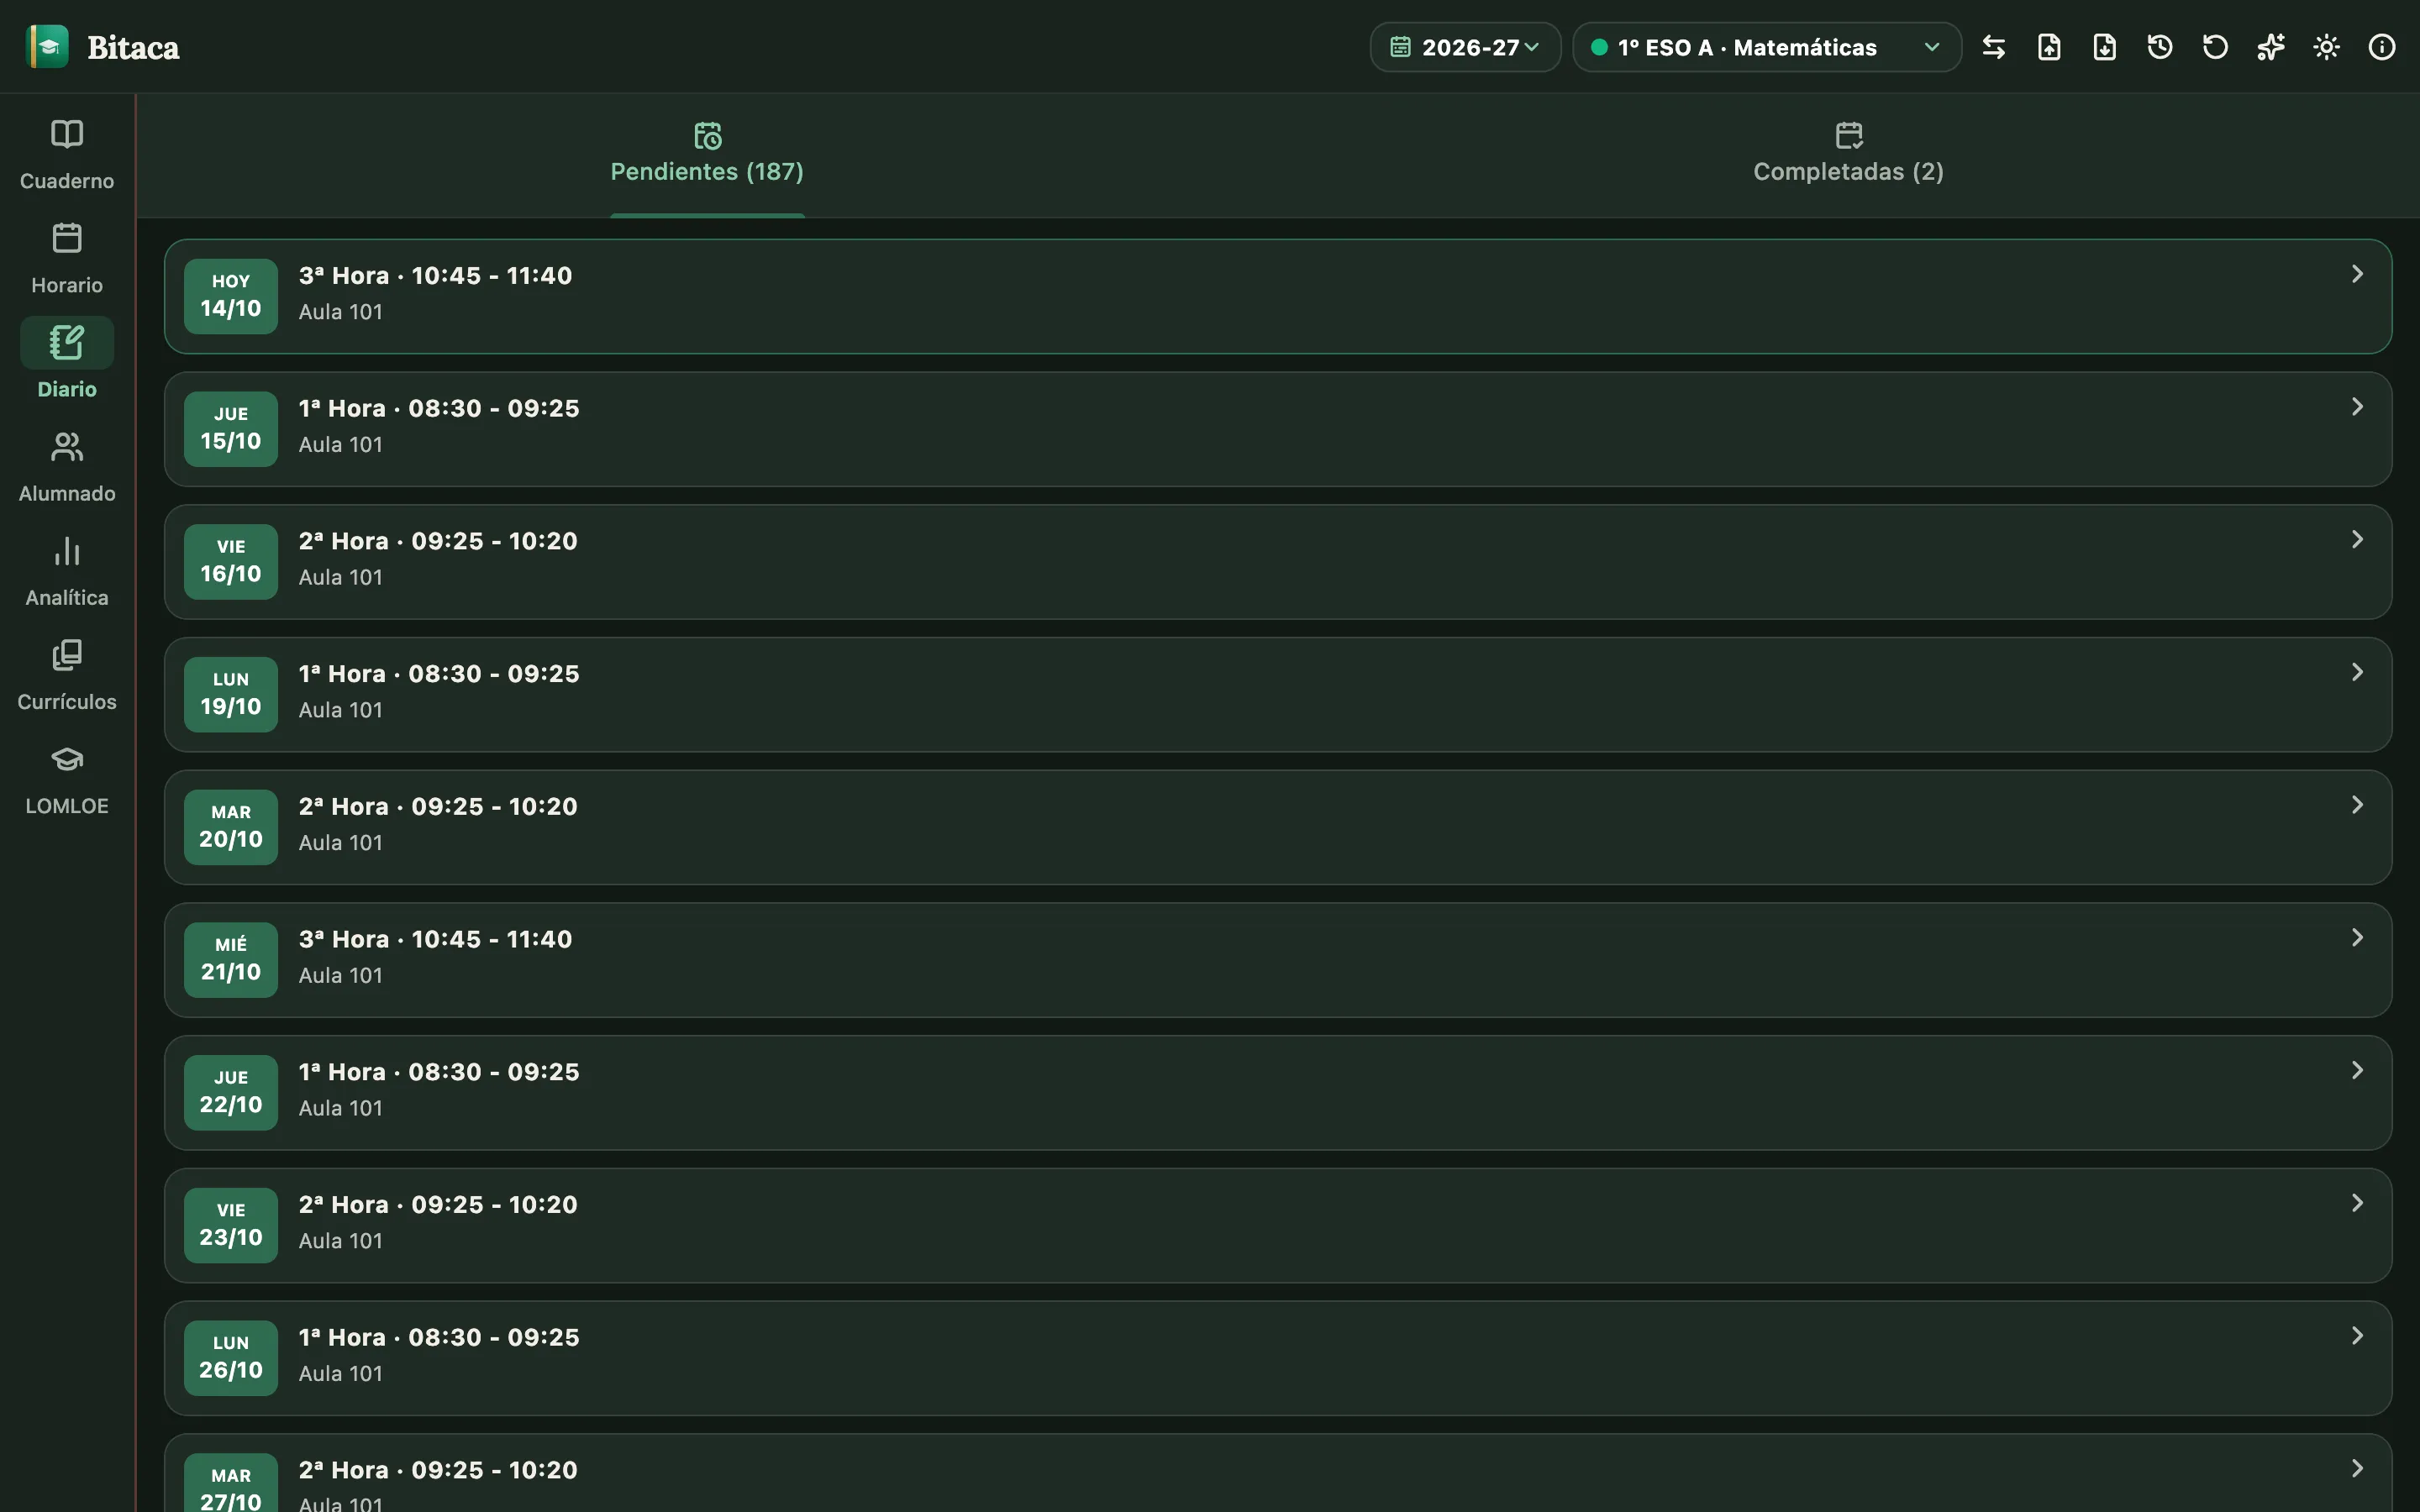The width and height of the screenshot is (2420, 1512).
Task: Expand the LUN 19/10 session chevron
Action: tap(2357, 672)
